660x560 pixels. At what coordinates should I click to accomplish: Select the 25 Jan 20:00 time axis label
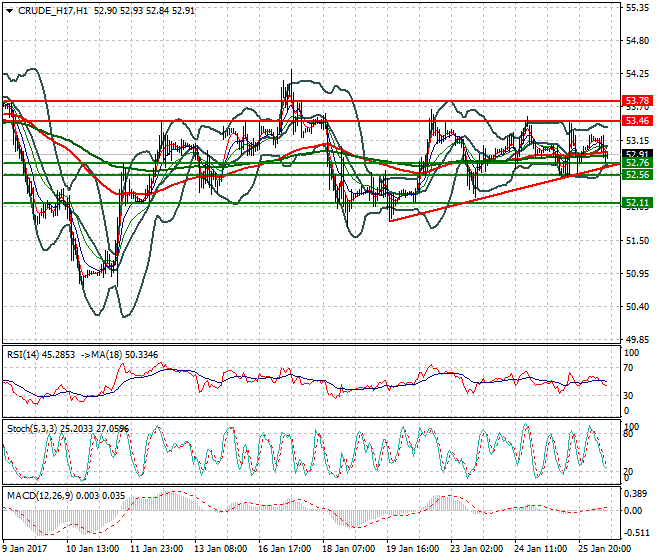[x=605, y=549]
